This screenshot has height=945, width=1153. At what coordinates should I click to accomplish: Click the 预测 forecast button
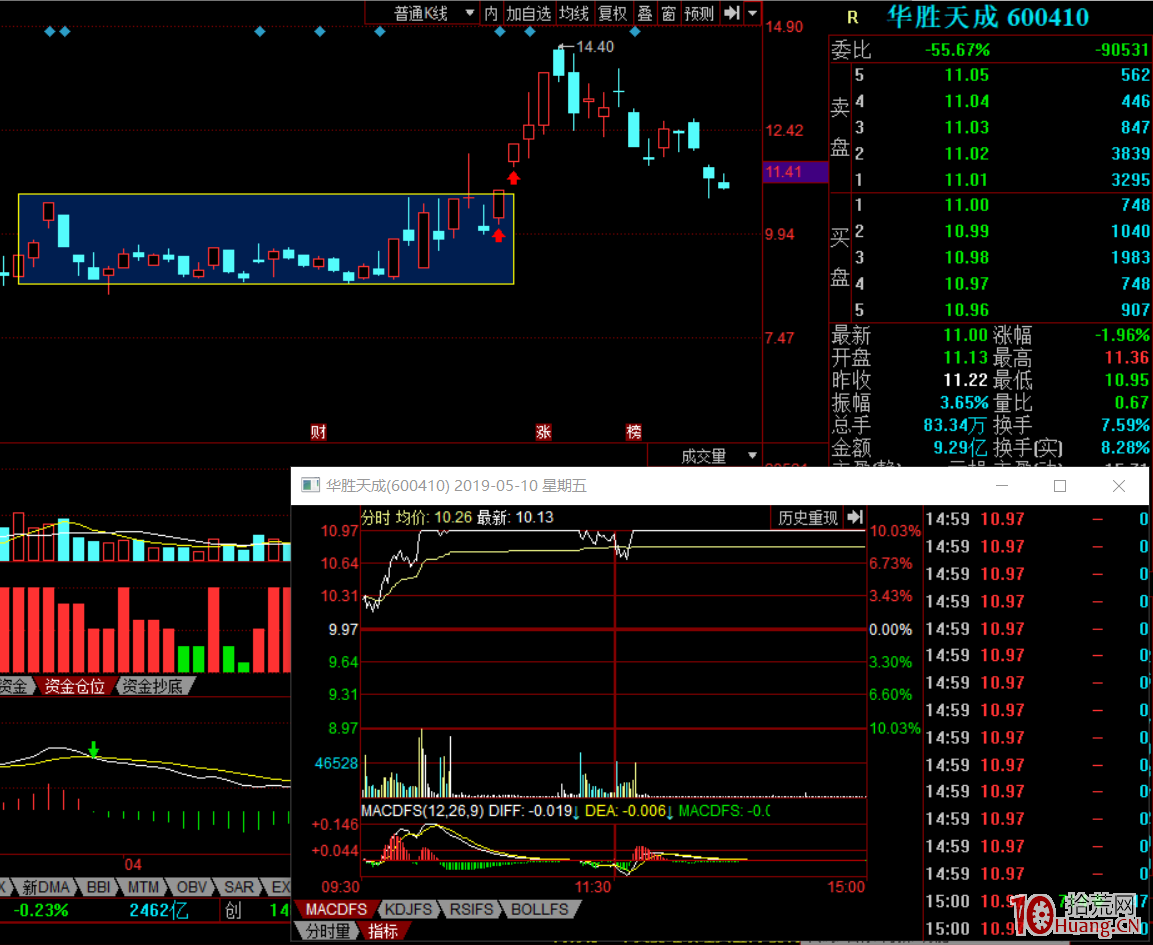(x=699, y=13)
